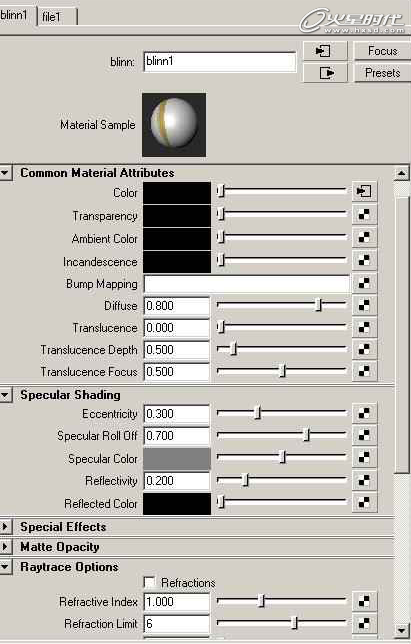
Task: Click the Diffuse slider track
Action: coord(282,304)
